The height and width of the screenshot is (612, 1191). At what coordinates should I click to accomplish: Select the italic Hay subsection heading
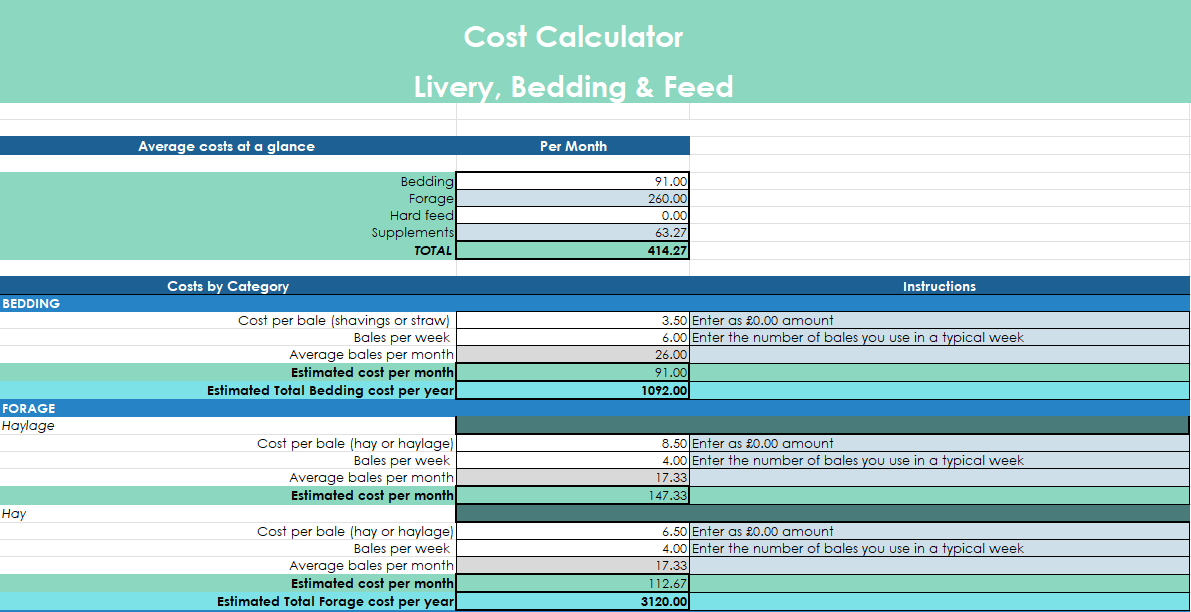click(14, 513)
